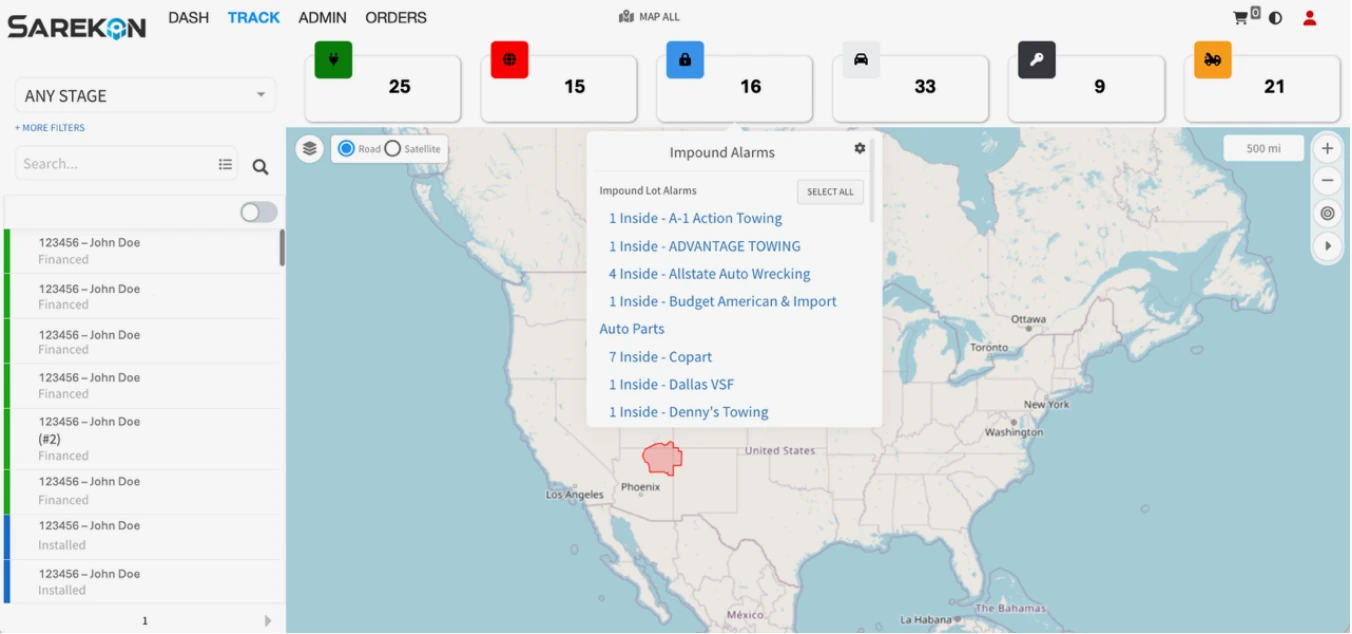Click the red globe alert icon
Image resolution: width=1352 pixels, height=634 pixels.
(509, 60)
